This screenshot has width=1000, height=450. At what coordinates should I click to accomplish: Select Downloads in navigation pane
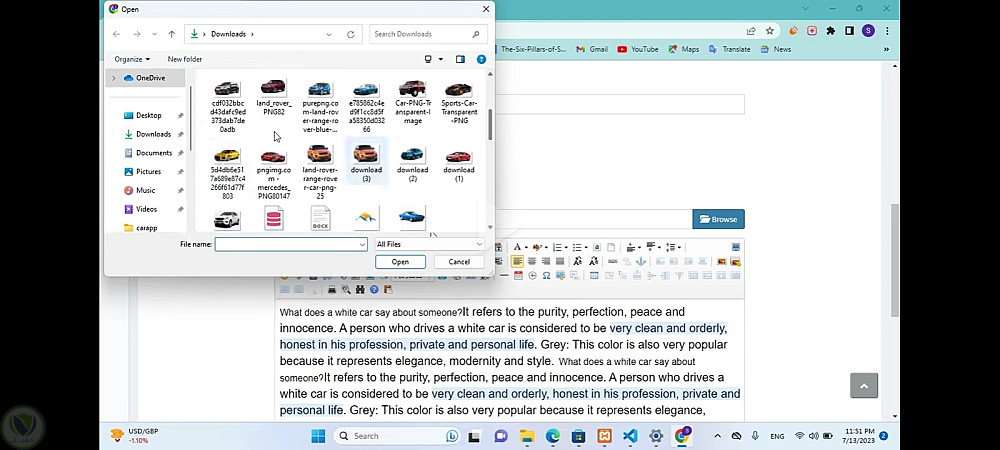point(153,134)
